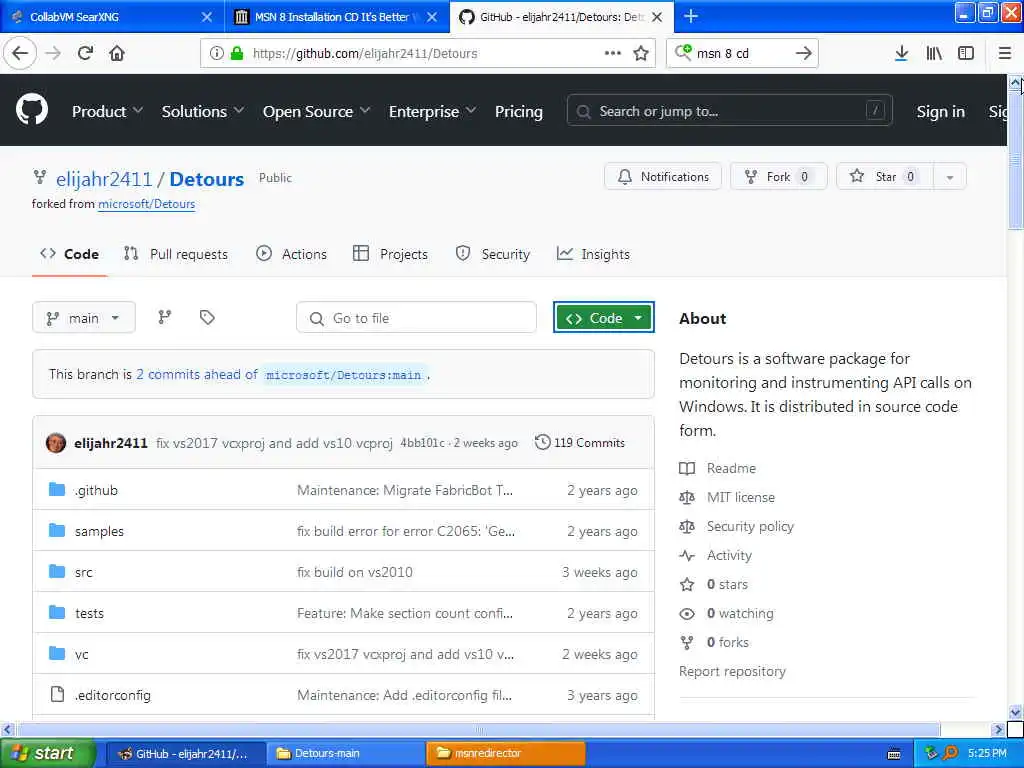
Task: Switch to the Projects tab
Action: pos(391,254)
